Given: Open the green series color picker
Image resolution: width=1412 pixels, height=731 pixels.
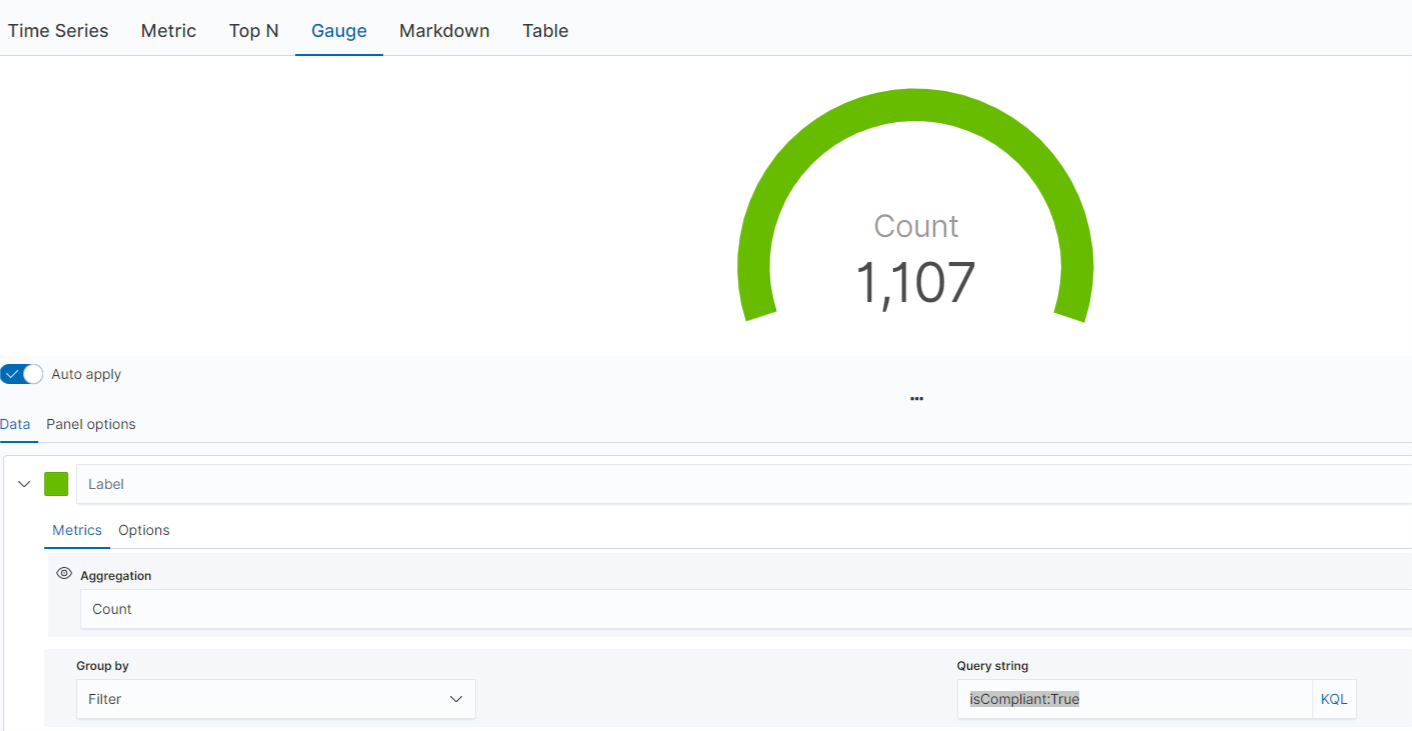Looking at the screenshot, I should coord(56,484).
